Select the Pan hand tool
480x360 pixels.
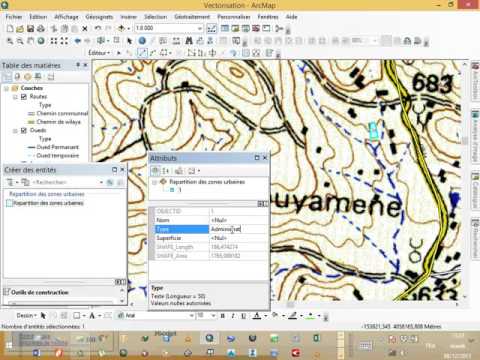[30, 41]
